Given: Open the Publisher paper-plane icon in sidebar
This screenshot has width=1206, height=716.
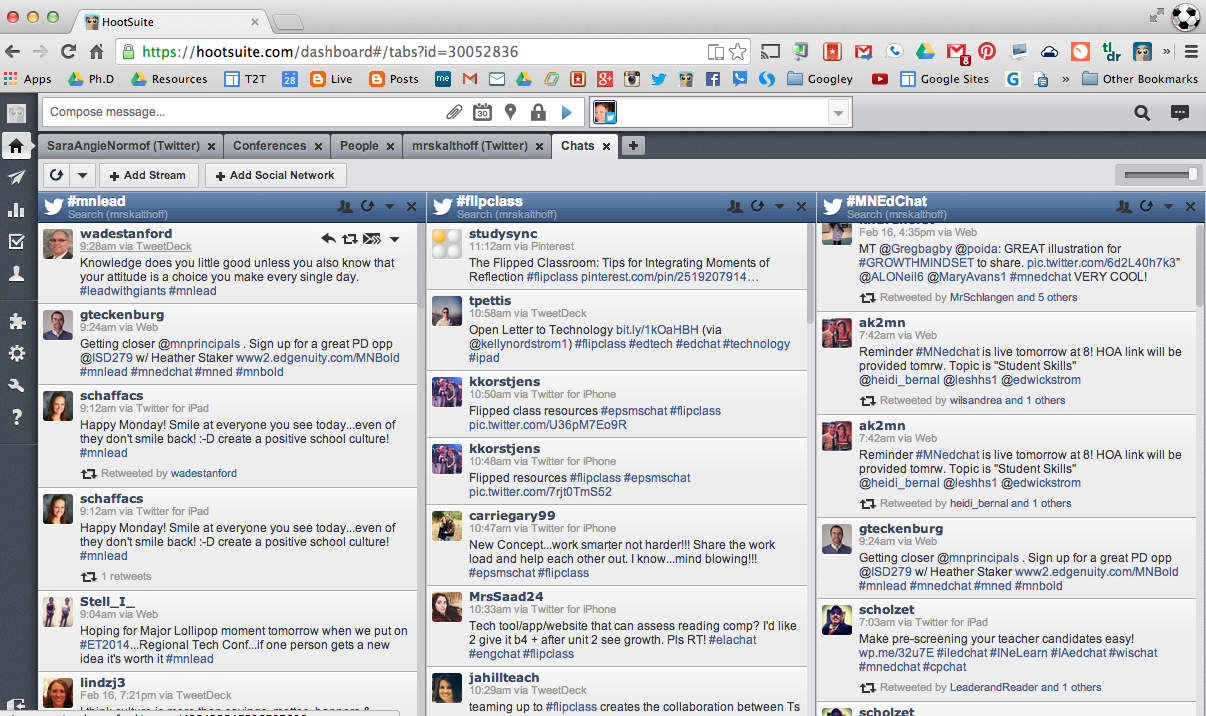Looking at the screenshot, I should 16,178.
